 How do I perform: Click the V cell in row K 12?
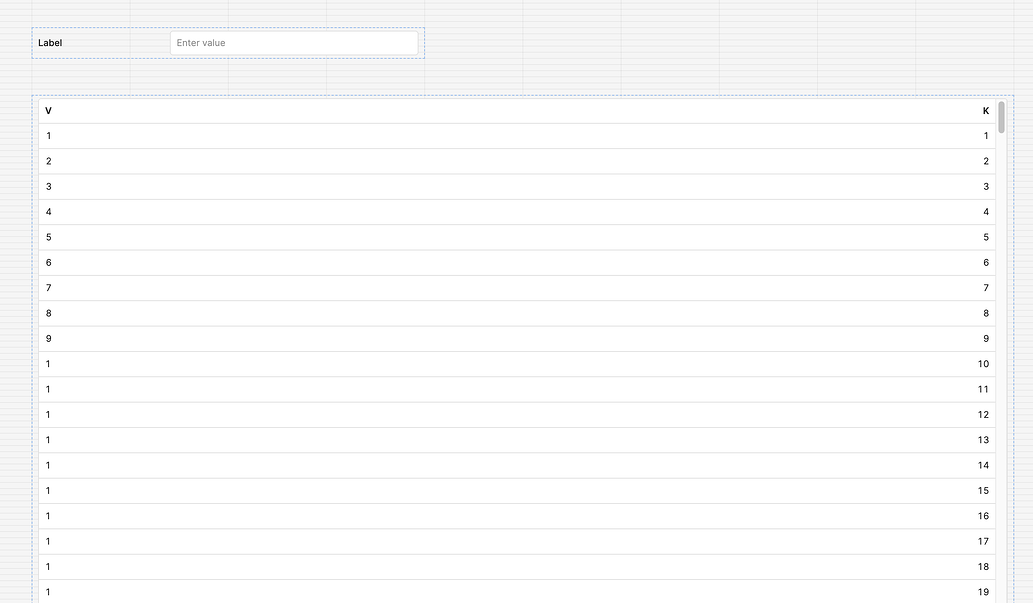(x=48, y=415)
